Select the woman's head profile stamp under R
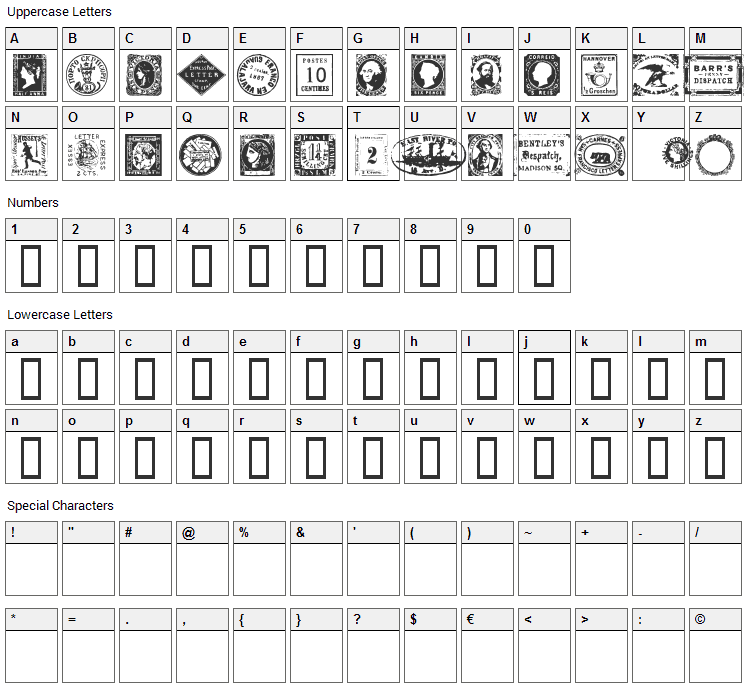The width and height of the screenshot is (748, 690). coord(258,155)
